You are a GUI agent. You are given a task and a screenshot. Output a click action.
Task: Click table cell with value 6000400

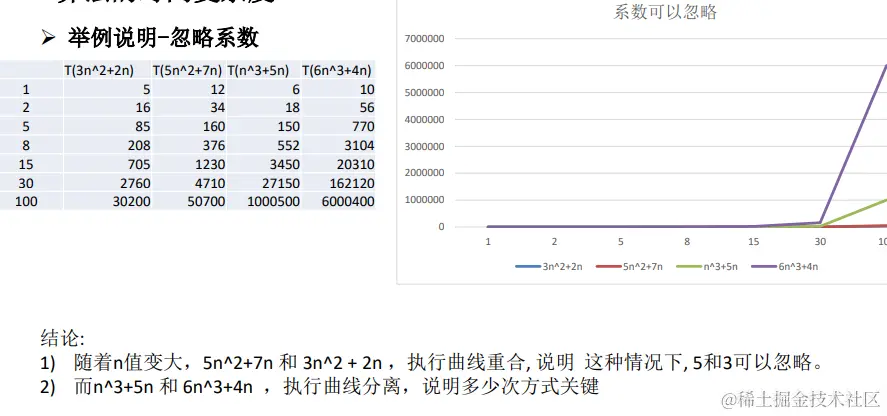click(348, 201)
